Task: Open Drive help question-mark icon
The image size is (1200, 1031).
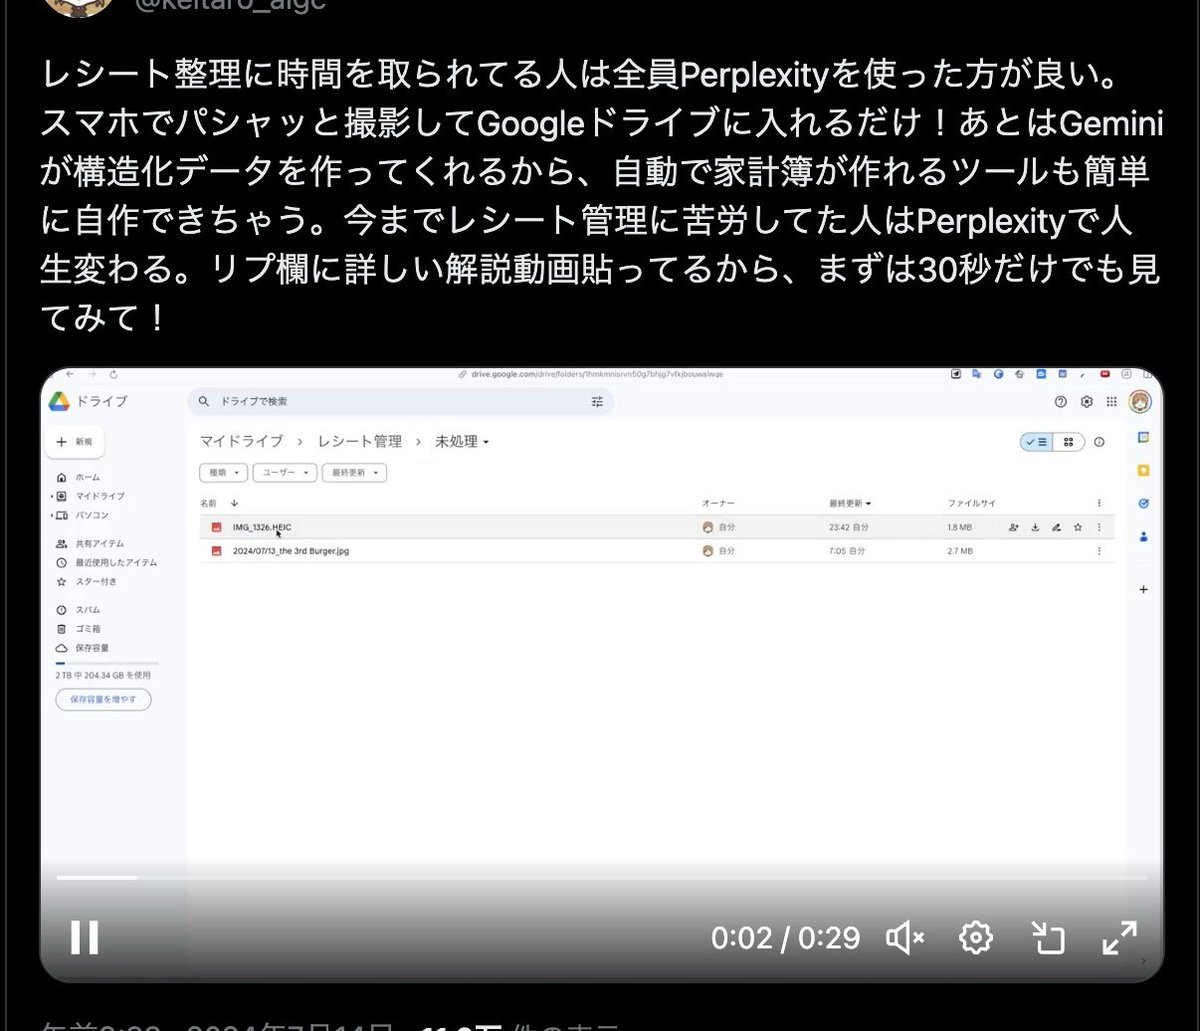Action: tap(1061, 401)
